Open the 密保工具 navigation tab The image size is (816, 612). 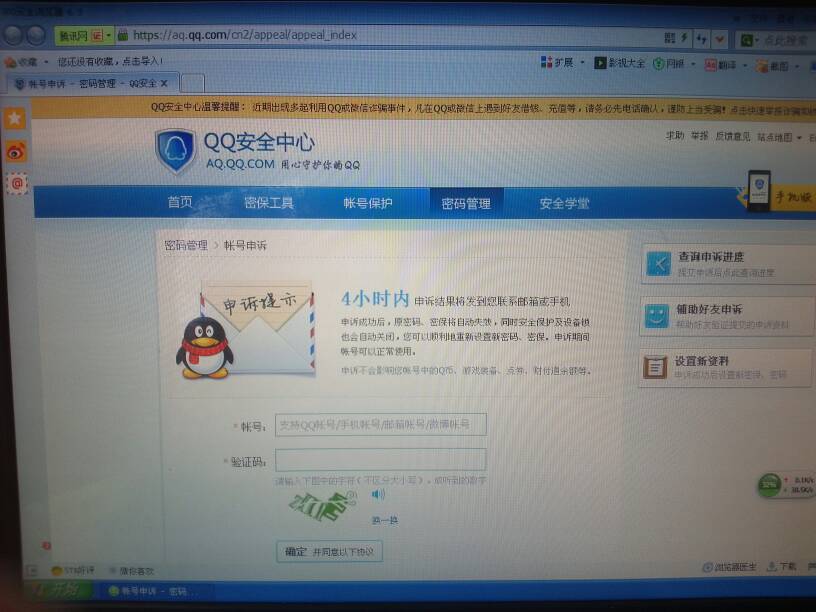tap(269, 203)
